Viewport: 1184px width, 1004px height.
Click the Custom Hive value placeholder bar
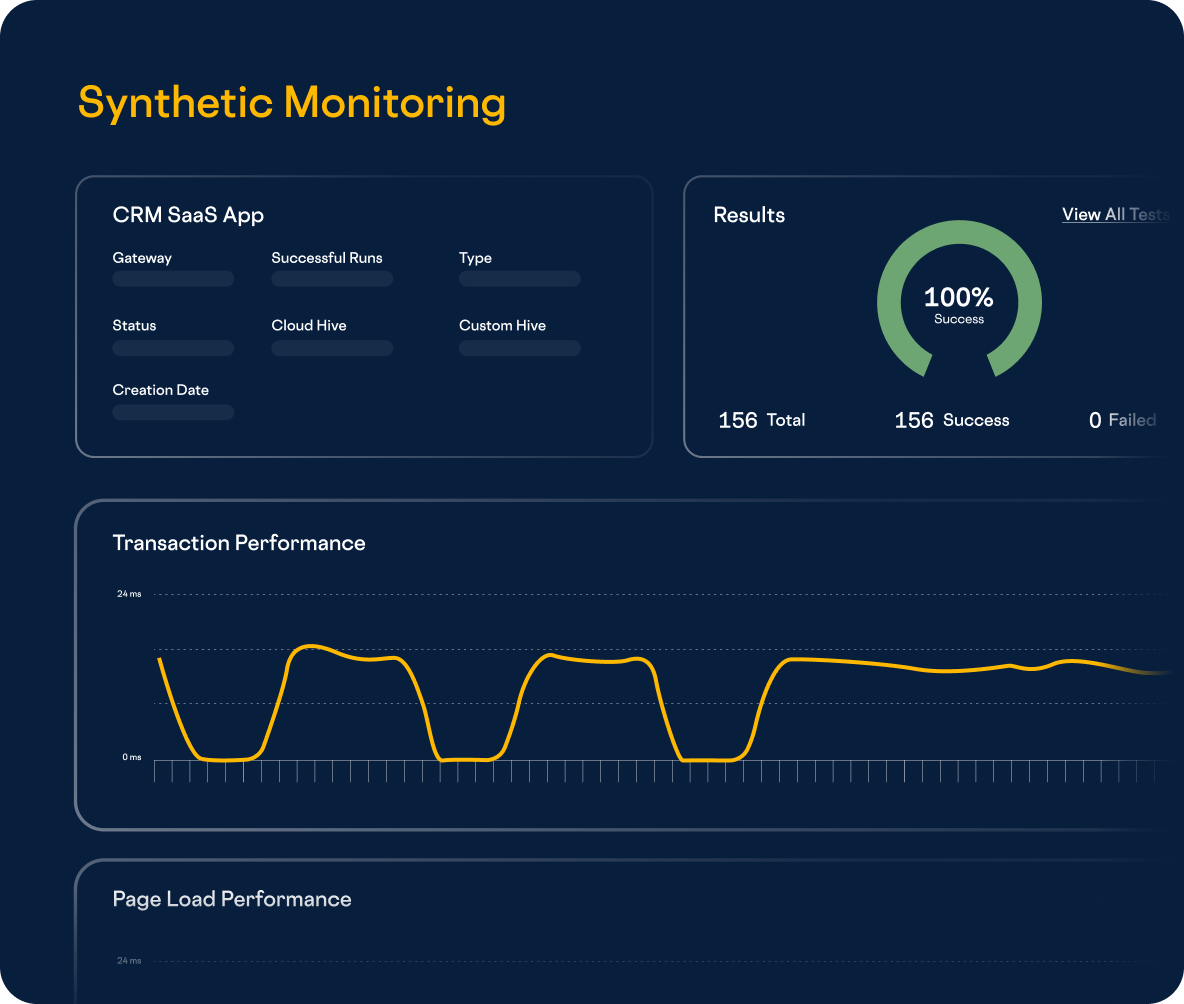[x=519, y=348]
